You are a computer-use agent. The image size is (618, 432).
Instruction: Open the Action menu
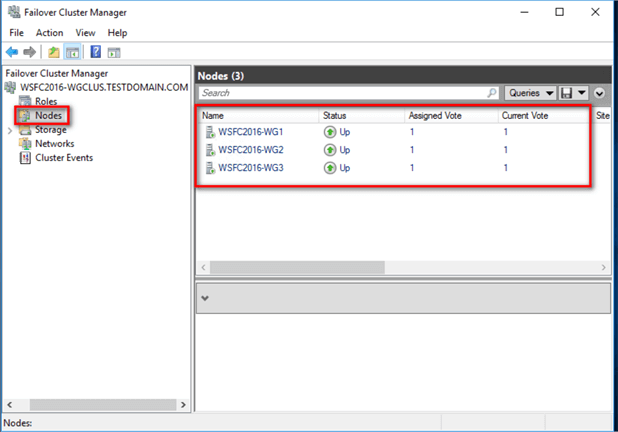pos(50,33)
